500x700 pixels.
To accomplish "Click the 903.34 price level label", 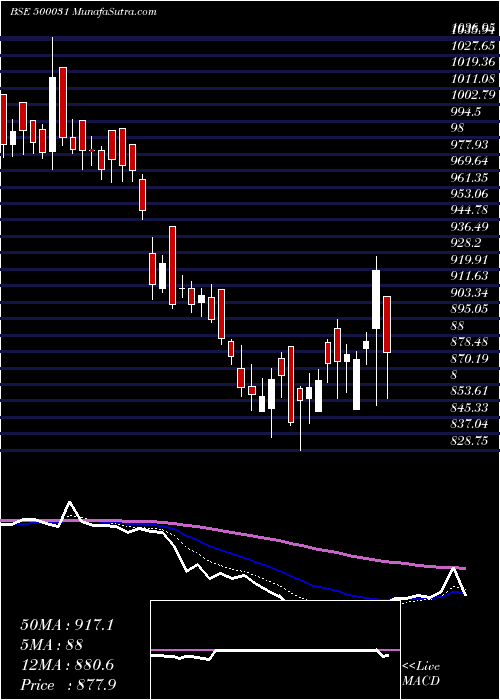I will point(469,293).
